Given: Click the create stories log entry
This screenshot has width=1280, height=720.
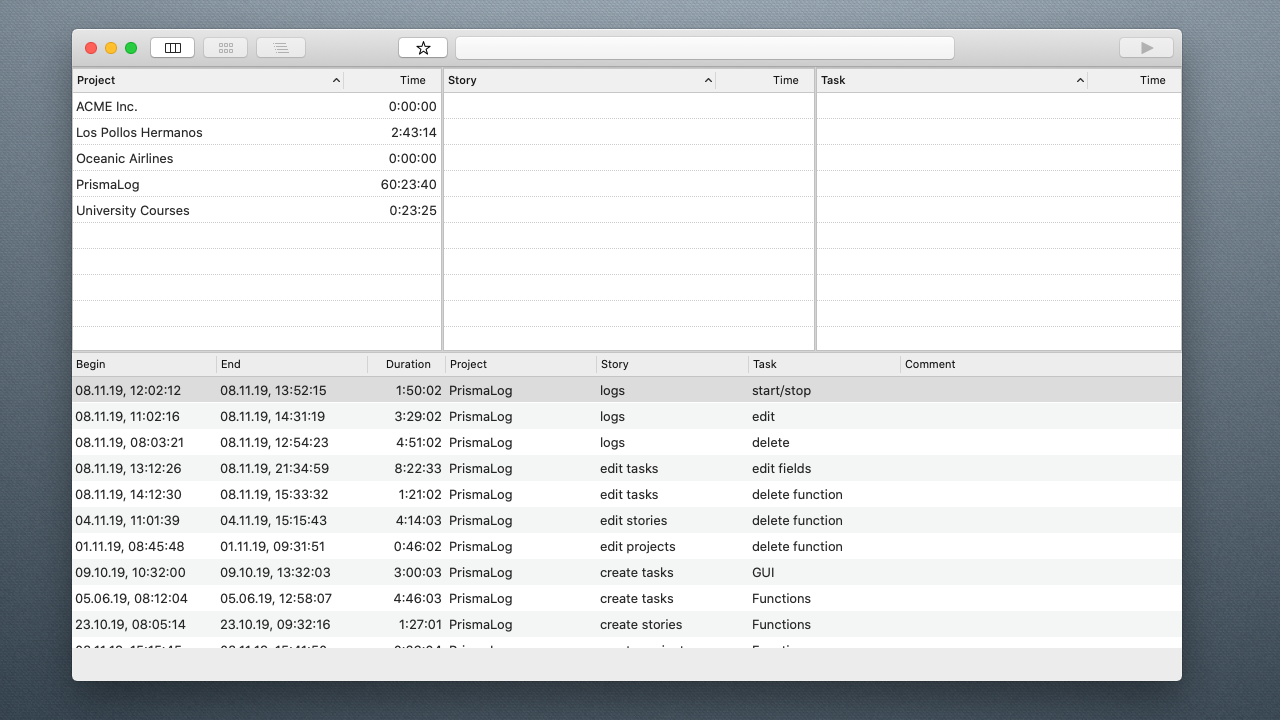Looking at the screenshot, I should [627, 624].
